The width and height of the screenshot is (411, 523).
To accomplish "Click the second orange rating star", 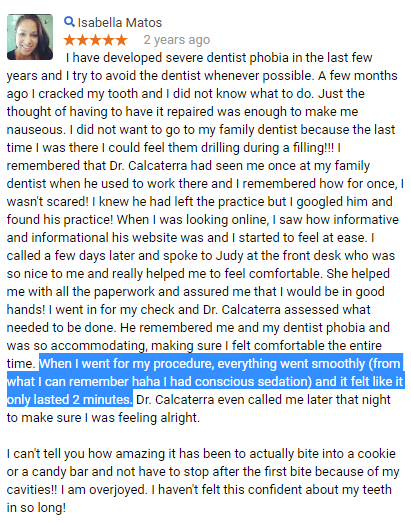I will pos(82,40).
